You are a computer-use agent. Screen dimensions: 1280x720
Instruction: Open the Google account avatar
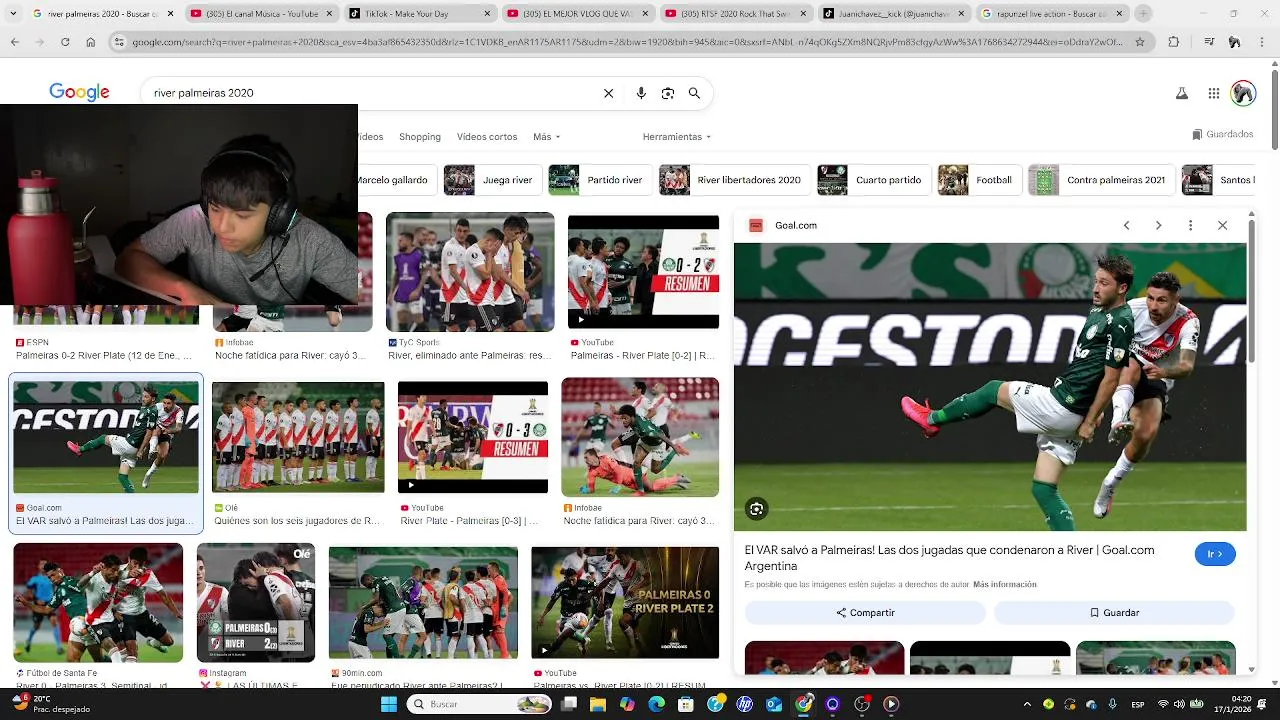coord(1243,93)
